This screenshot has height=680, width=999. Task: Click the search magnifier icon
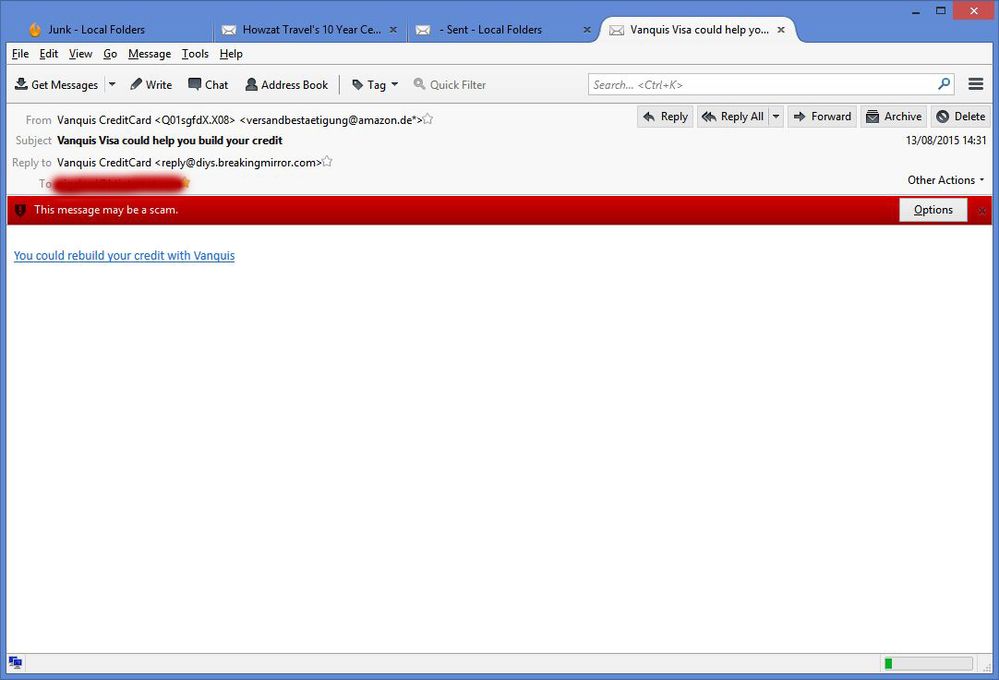coord(944,83)
